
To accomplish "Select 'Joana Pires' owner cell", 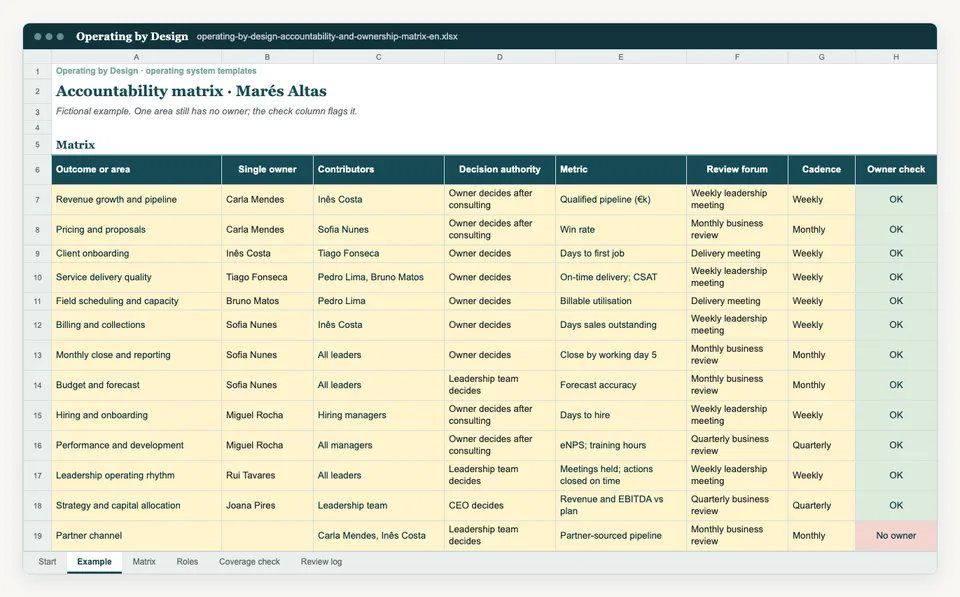I will click(267, 506).
